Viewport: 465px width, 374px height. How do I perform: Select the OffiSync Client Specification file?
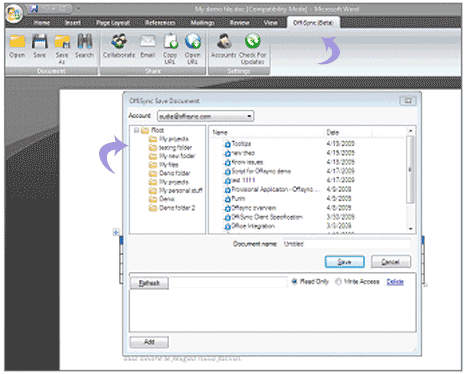[x=267, y=217]
